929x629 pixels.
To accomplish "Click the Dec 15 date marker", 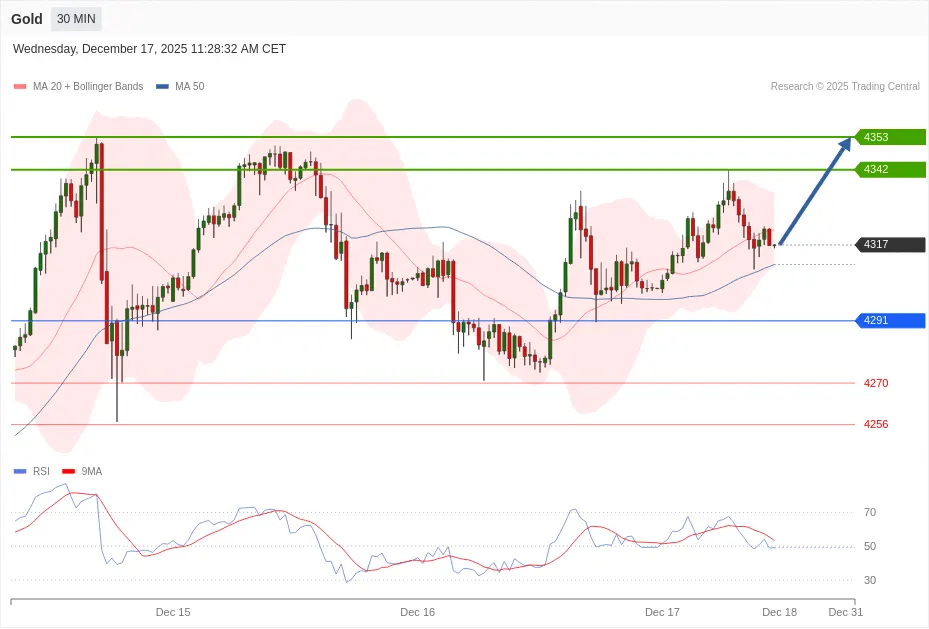I will pos(173,611).
